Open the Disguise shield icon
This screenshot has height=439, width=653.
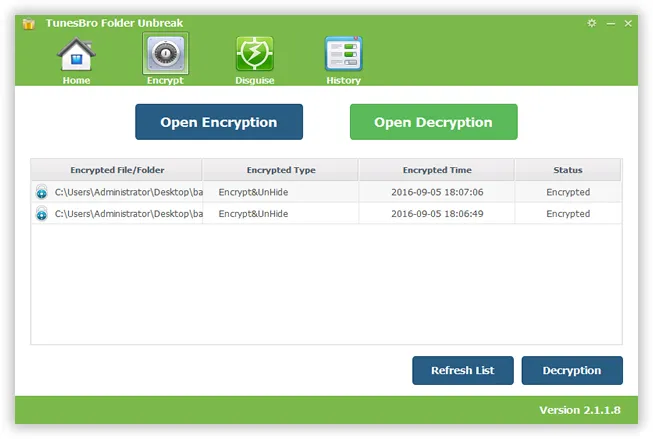point(254,54)
